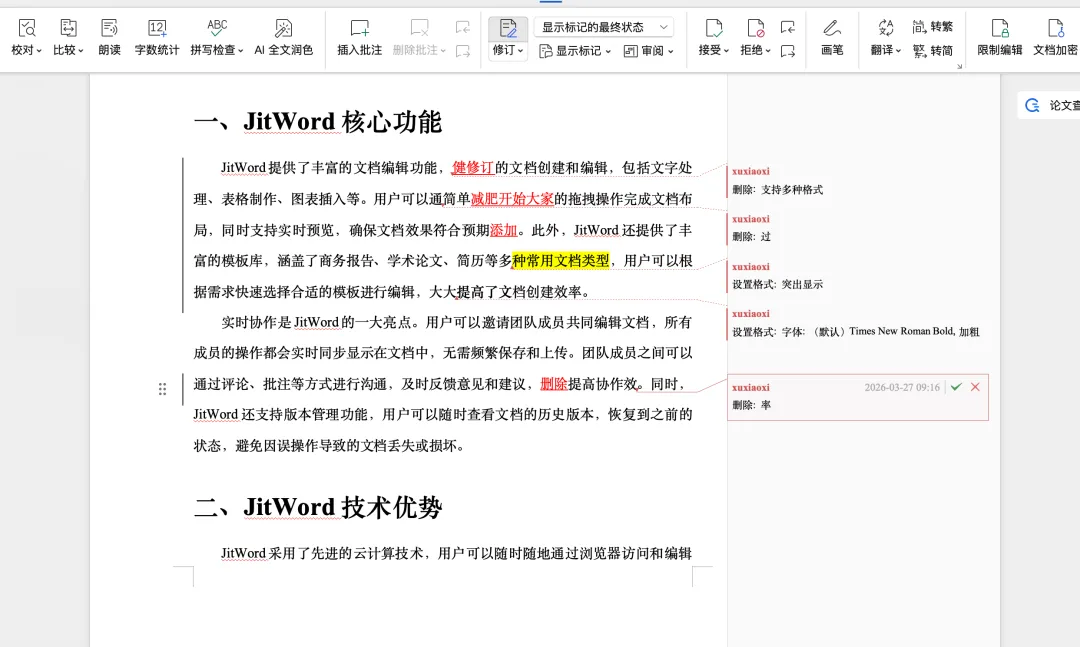Open 限制编辑 restrict editing
Viewport: 1080px width, 647px height.
(999, 37)
